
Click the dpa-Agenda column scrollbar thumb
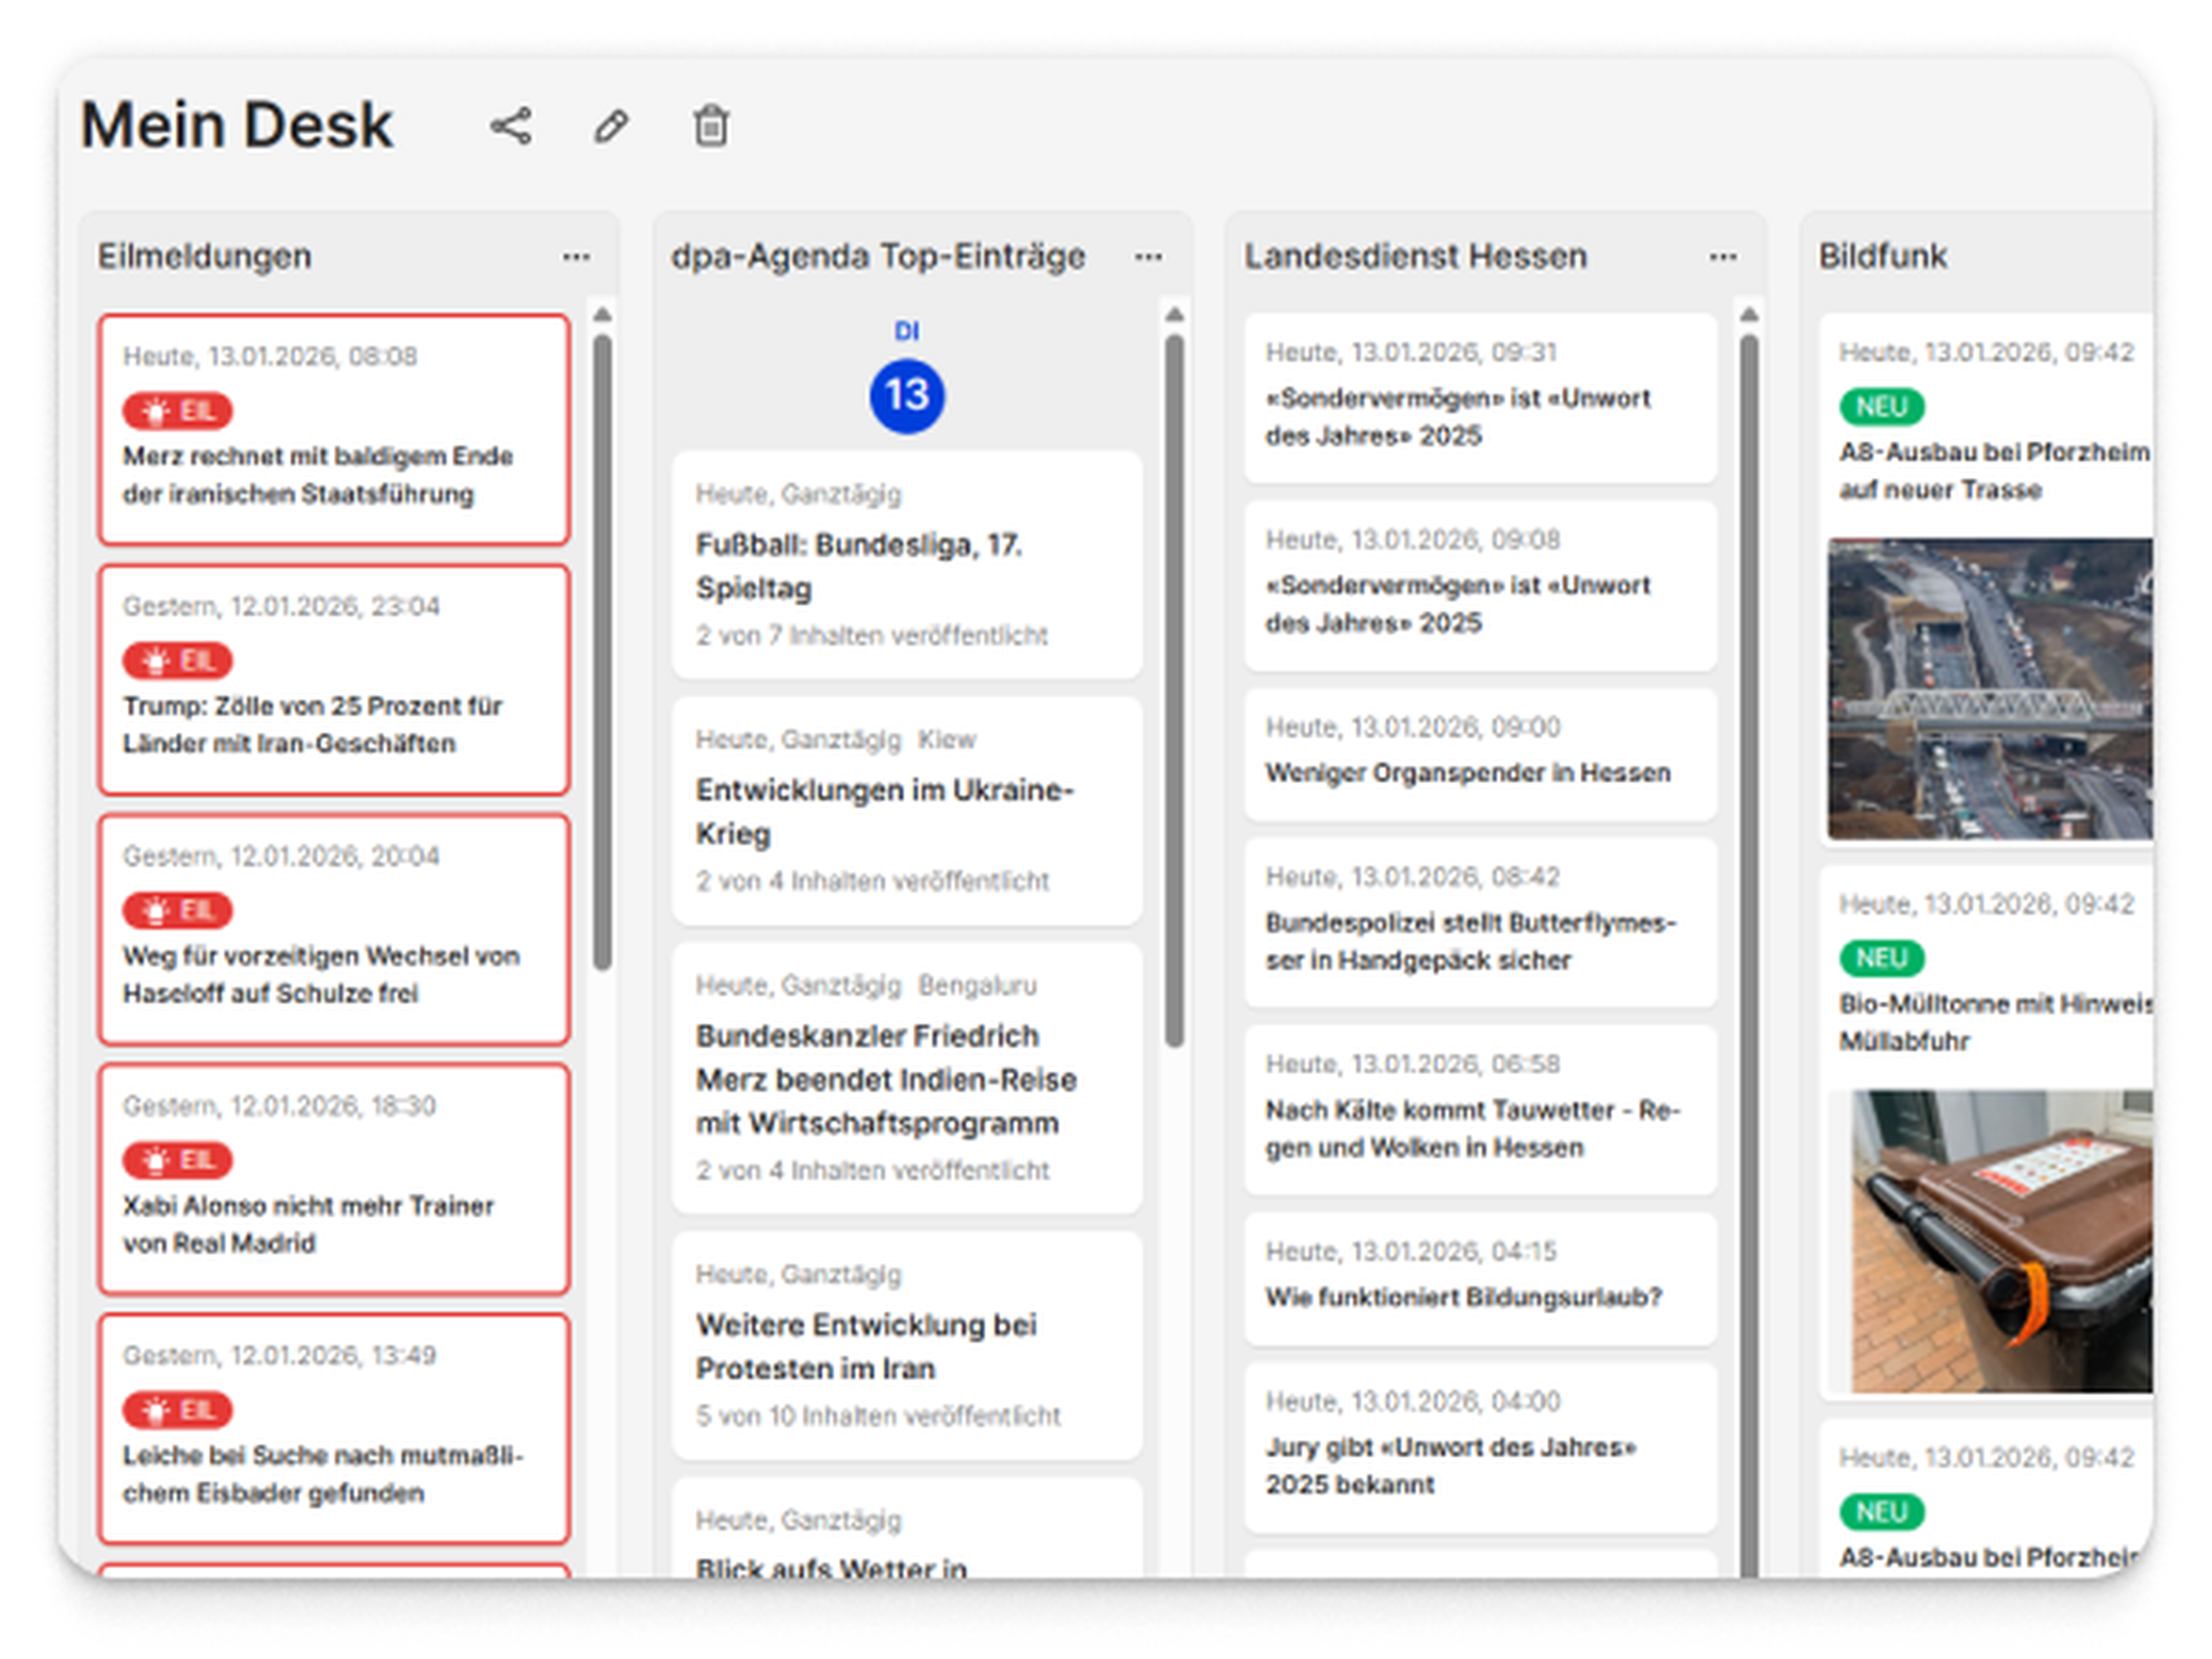click(1174, 690)
